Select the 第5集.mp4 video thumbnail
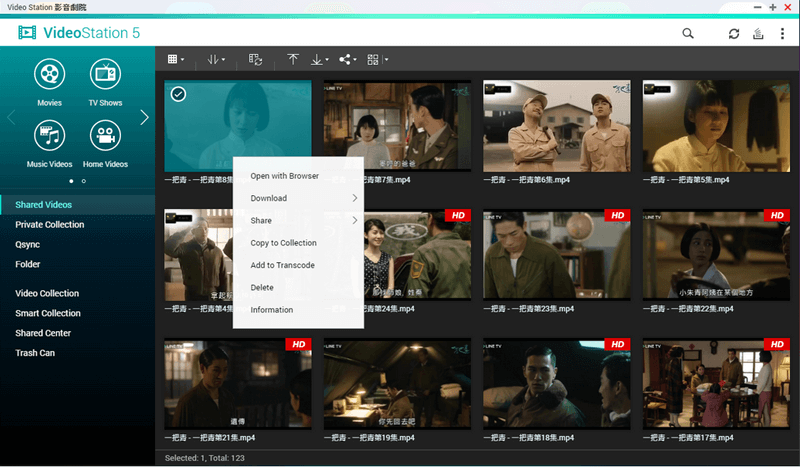 716,126
